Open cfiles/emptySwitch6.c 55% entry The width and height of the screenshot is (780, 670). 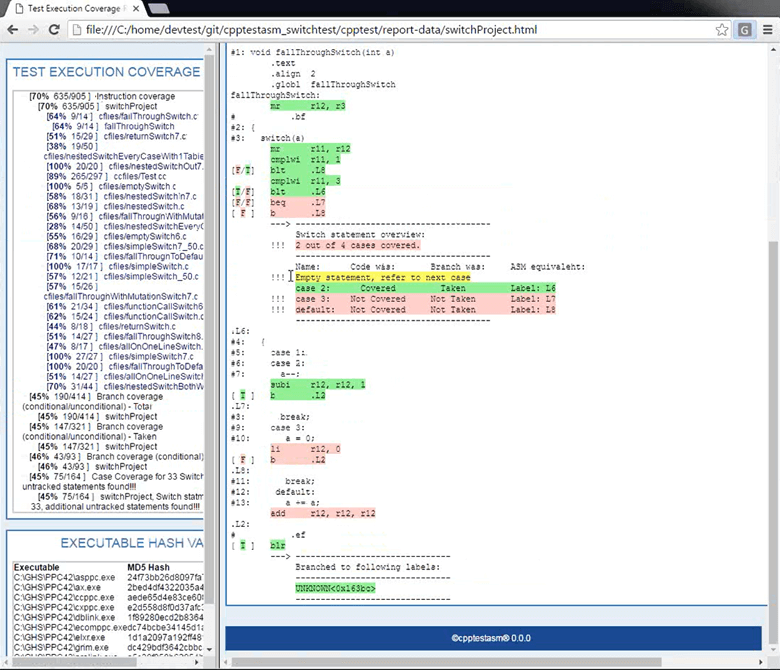(x=116, y=236)
